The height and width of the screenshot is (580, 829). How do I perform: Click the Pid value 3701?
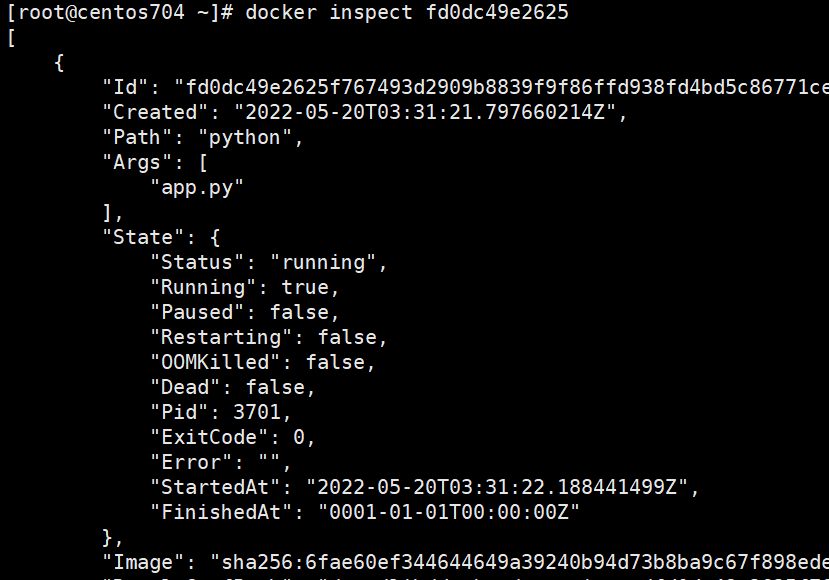257,412
